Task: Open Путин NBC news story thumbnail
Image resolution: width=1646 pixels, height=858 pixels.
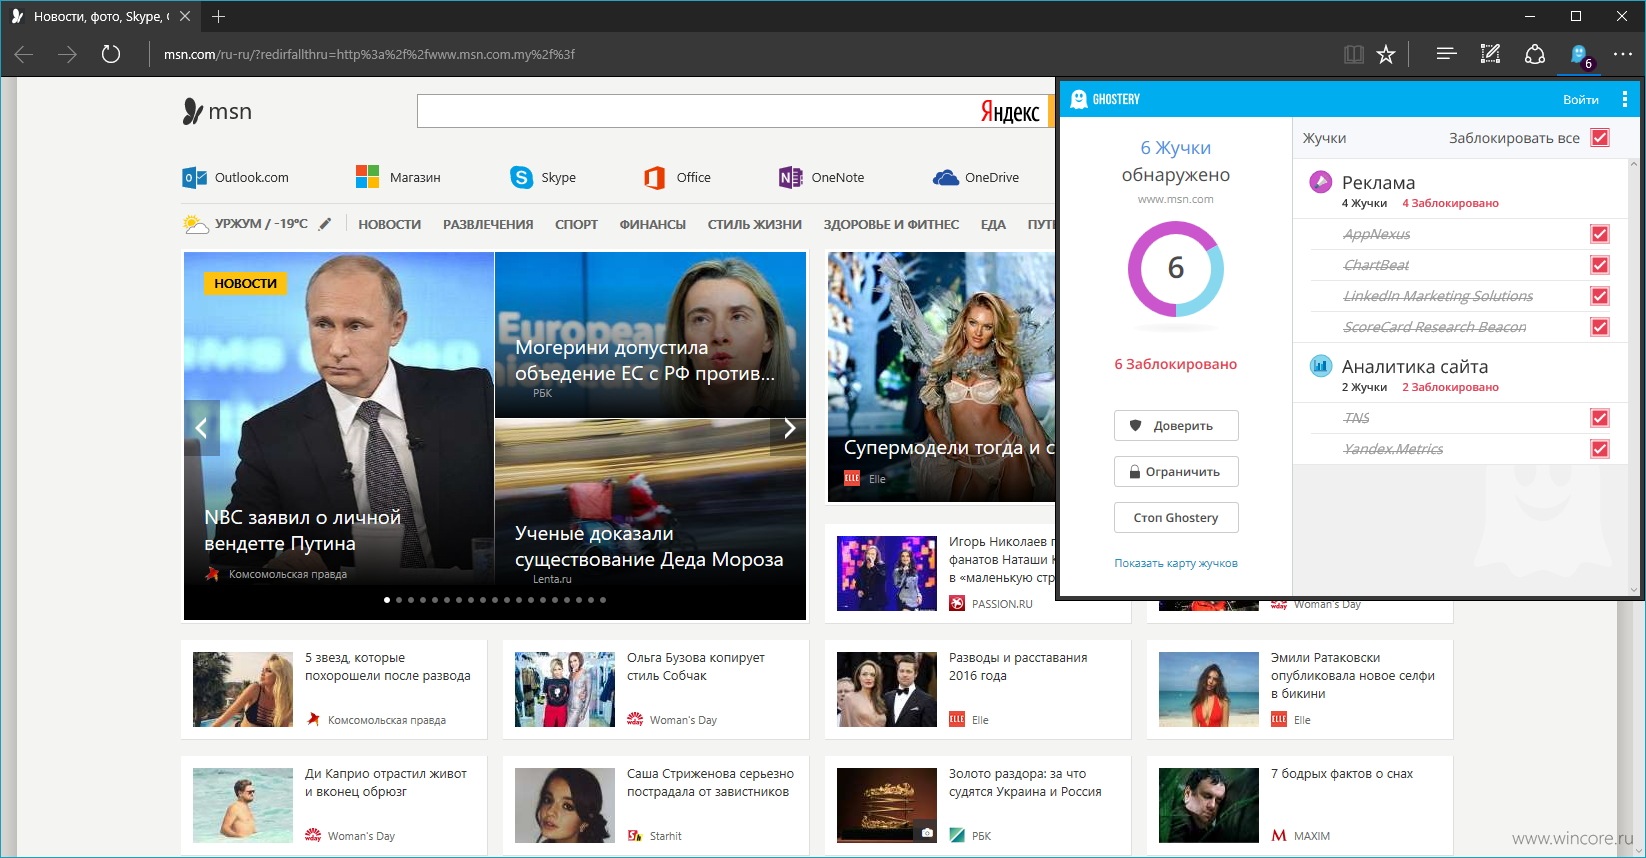Action: pyautogui.click(x=339, y=418)
